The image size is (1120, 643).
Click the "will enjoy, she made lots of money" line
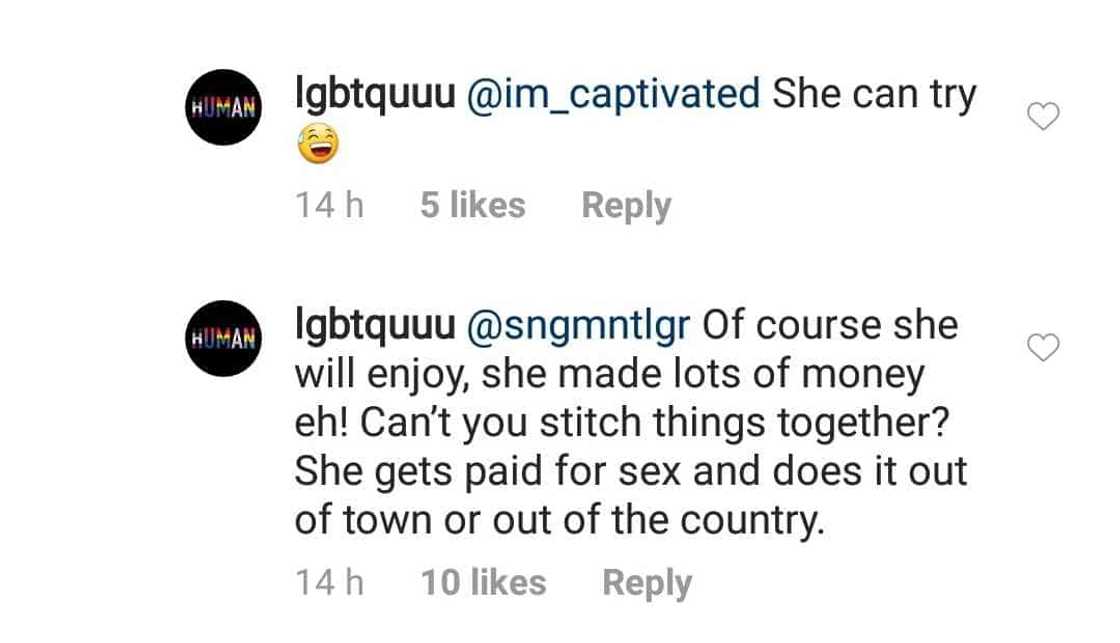[x=608, y=375]
